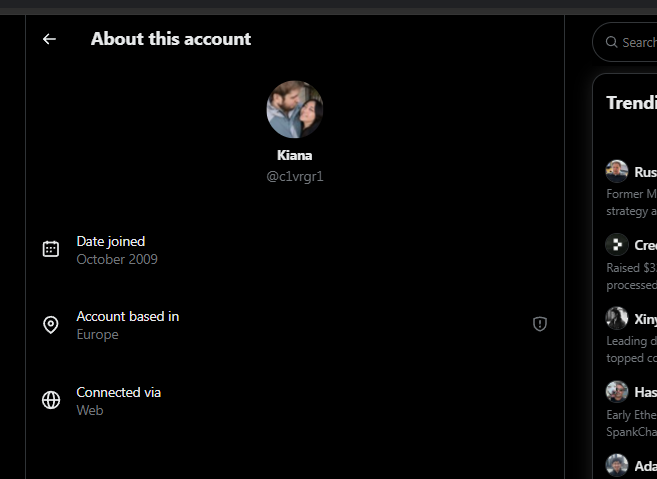Focus the Search input field

click(x=625, y=42)
